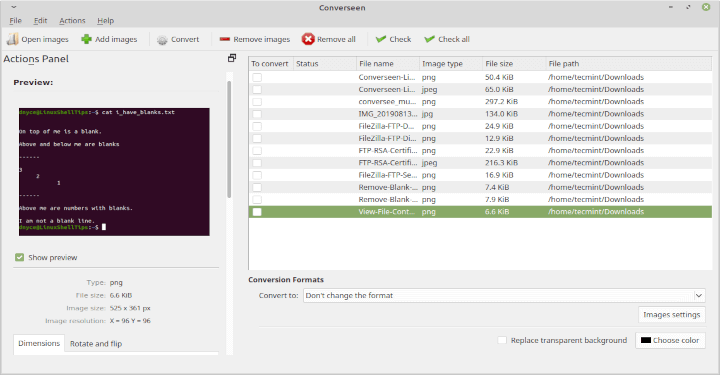Switch to the Dimensions tab
Viewport: 720px width, 375px height.
point(39,343)
